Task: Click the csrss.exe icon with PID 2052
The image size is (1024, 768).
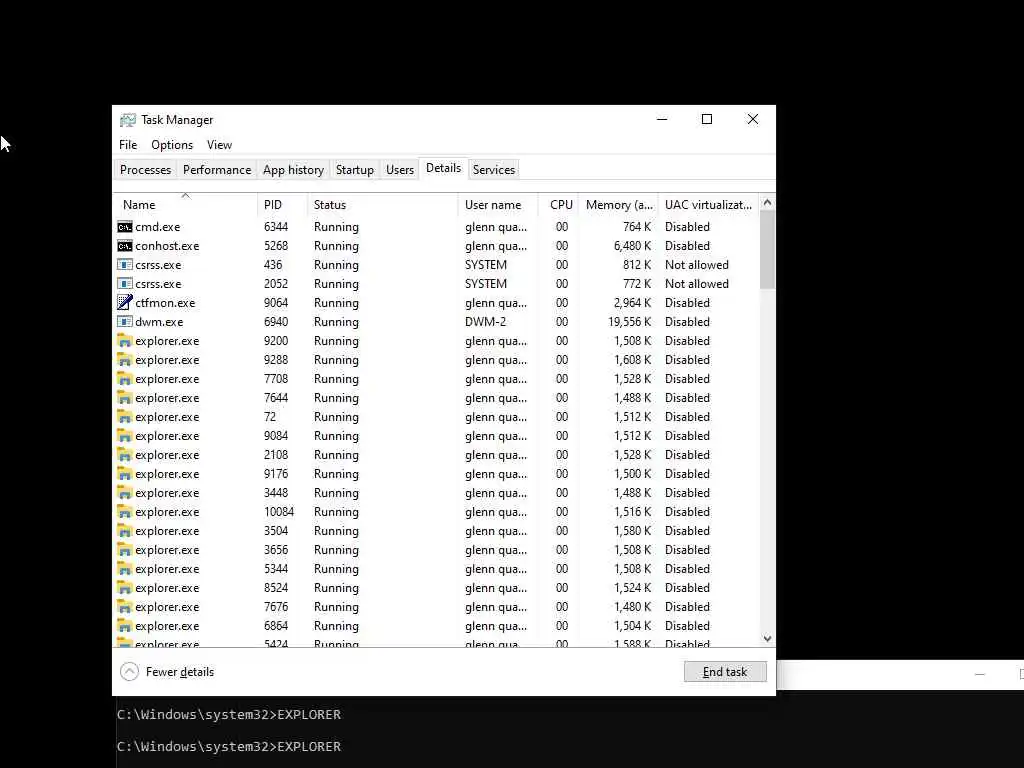Action: (124, 283)
